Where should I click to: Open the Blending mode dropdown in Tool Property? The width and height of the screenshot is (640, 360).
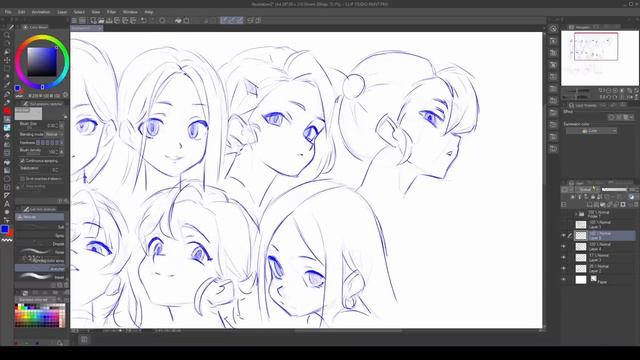pyautogui.click(x=54, y=134)
